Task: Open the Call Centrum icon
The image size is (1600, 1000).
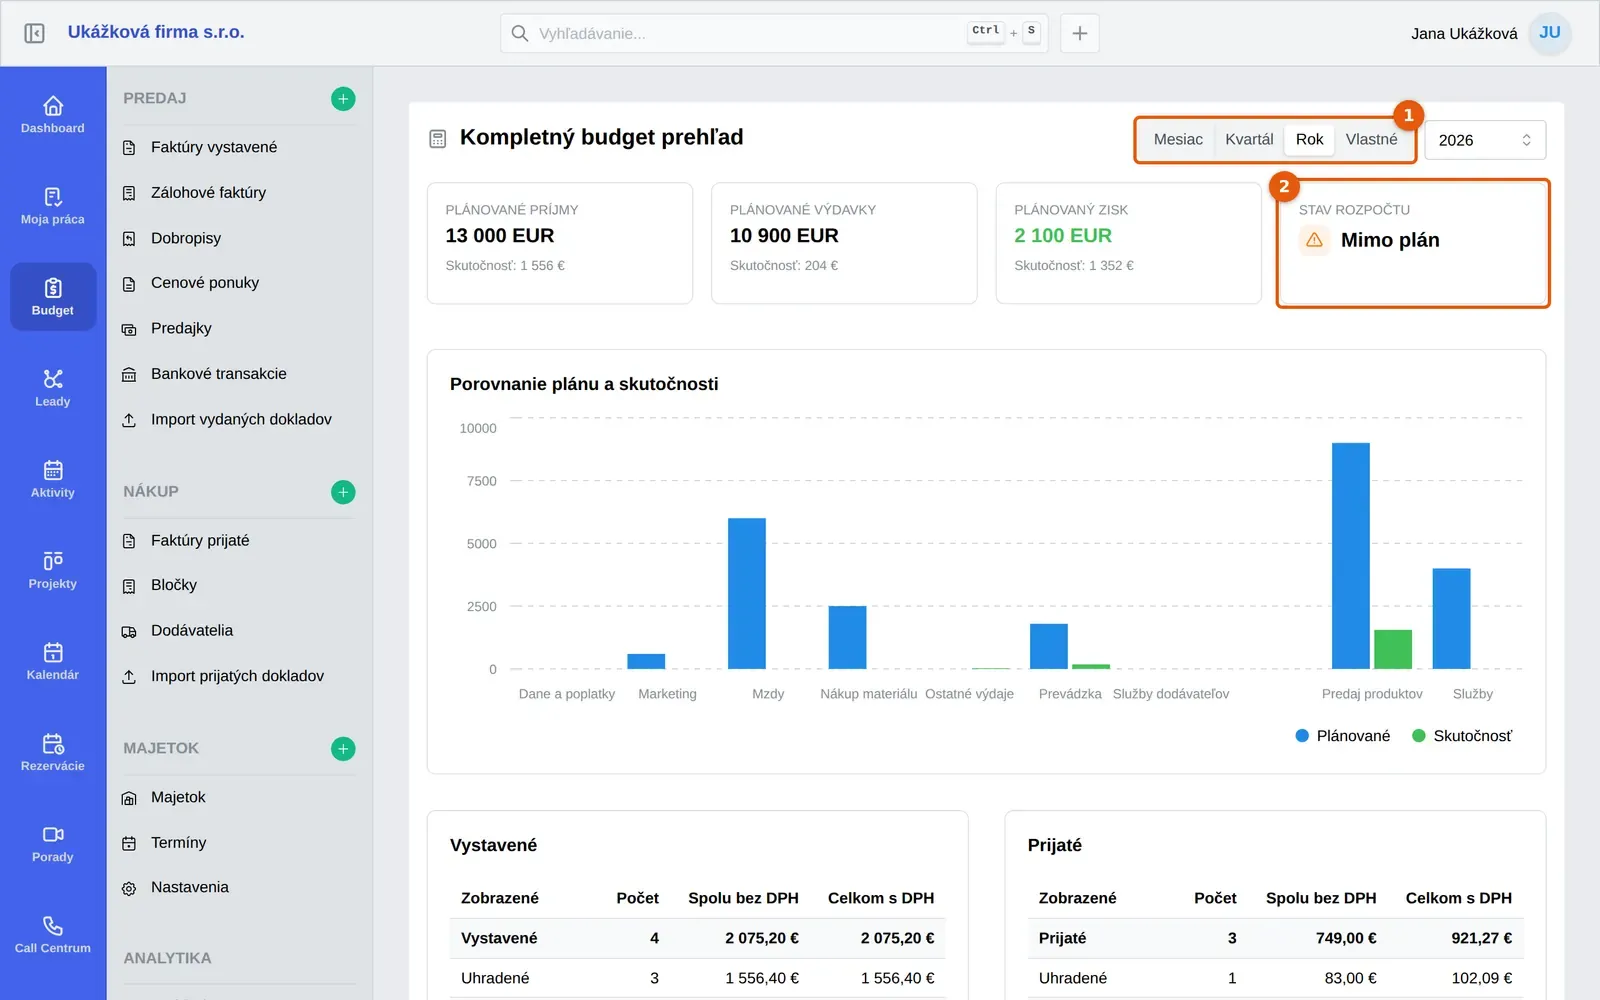Action: (x=53, y=934)
